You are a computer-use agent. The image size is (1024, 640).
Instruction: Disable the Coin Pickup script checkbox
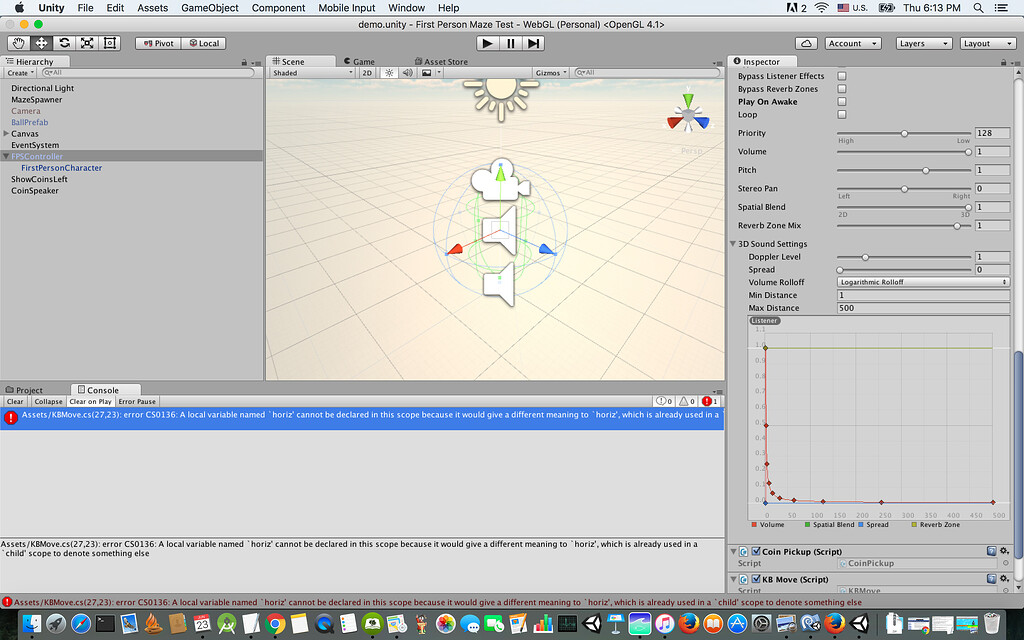point(755,551)
